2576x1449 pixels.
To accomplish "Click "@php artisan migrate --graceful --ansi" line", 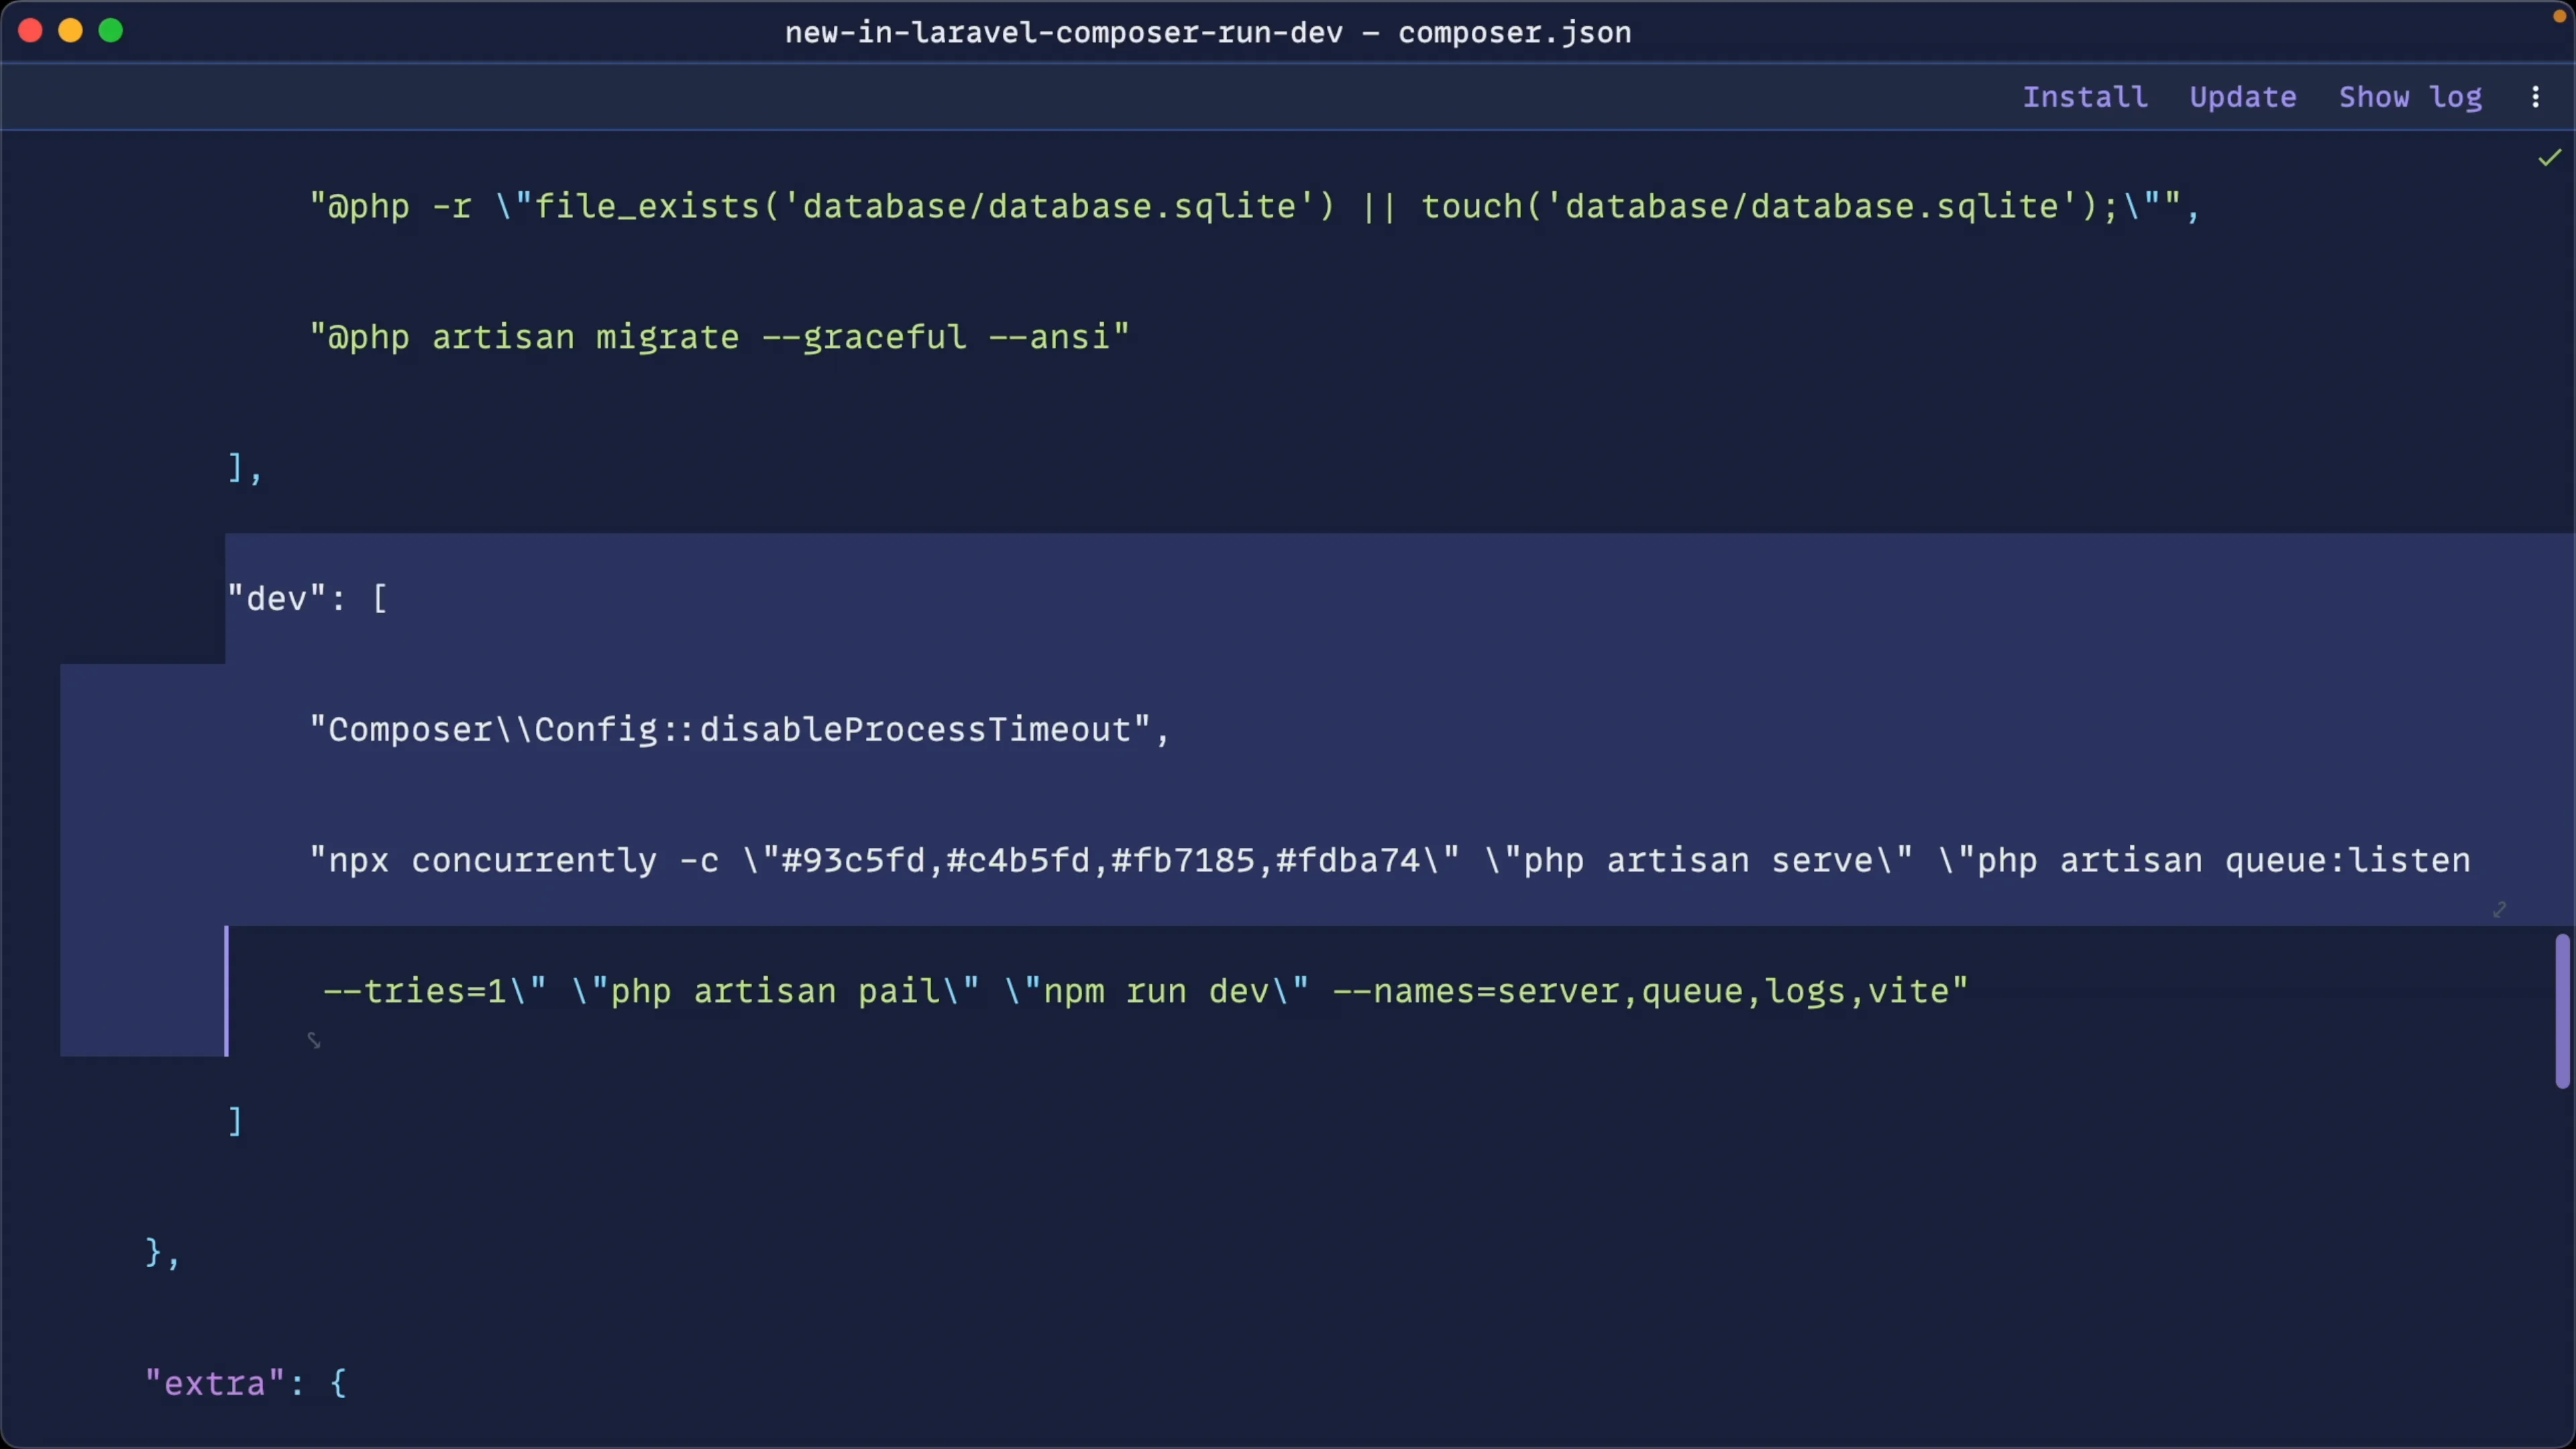I will click(x=719, y=338).
